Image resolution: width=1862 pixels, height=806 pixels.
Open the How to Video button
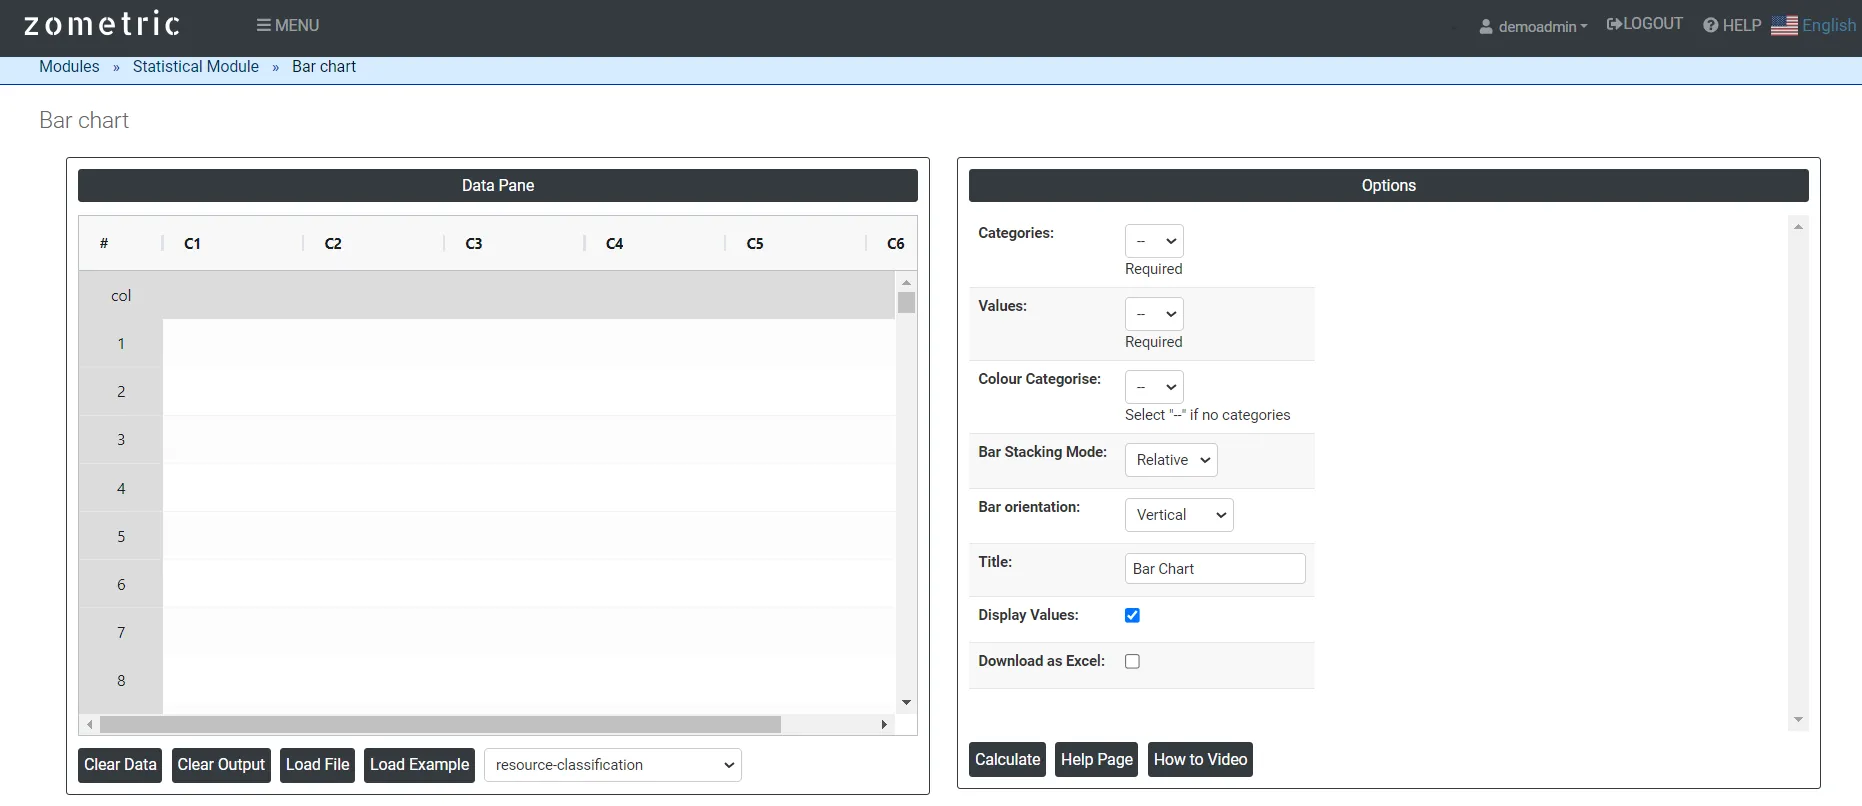(x=1200, y=759)
